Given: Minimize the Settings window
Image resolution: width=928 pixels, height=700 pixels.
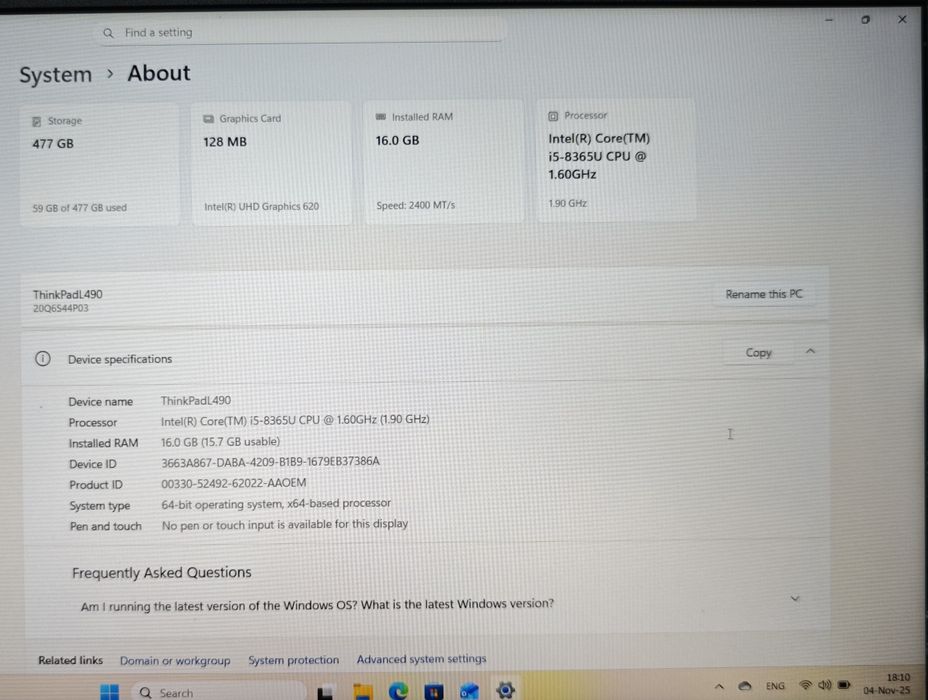Looking at the screenshot, I should point(829,20).
